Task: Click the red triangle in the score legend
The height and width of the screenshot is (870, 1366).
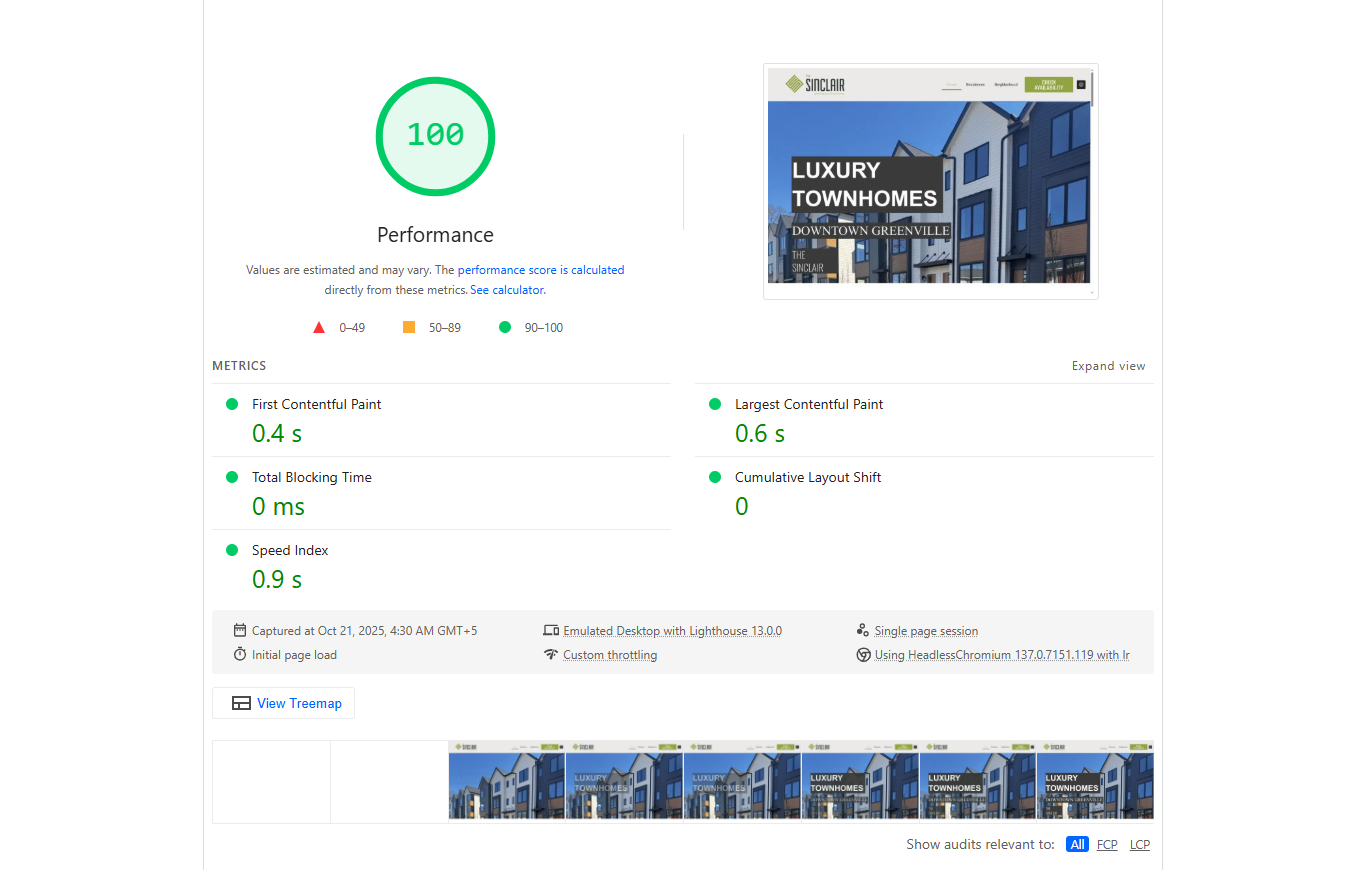Action: pyautogui.click(x=318, y=326)
